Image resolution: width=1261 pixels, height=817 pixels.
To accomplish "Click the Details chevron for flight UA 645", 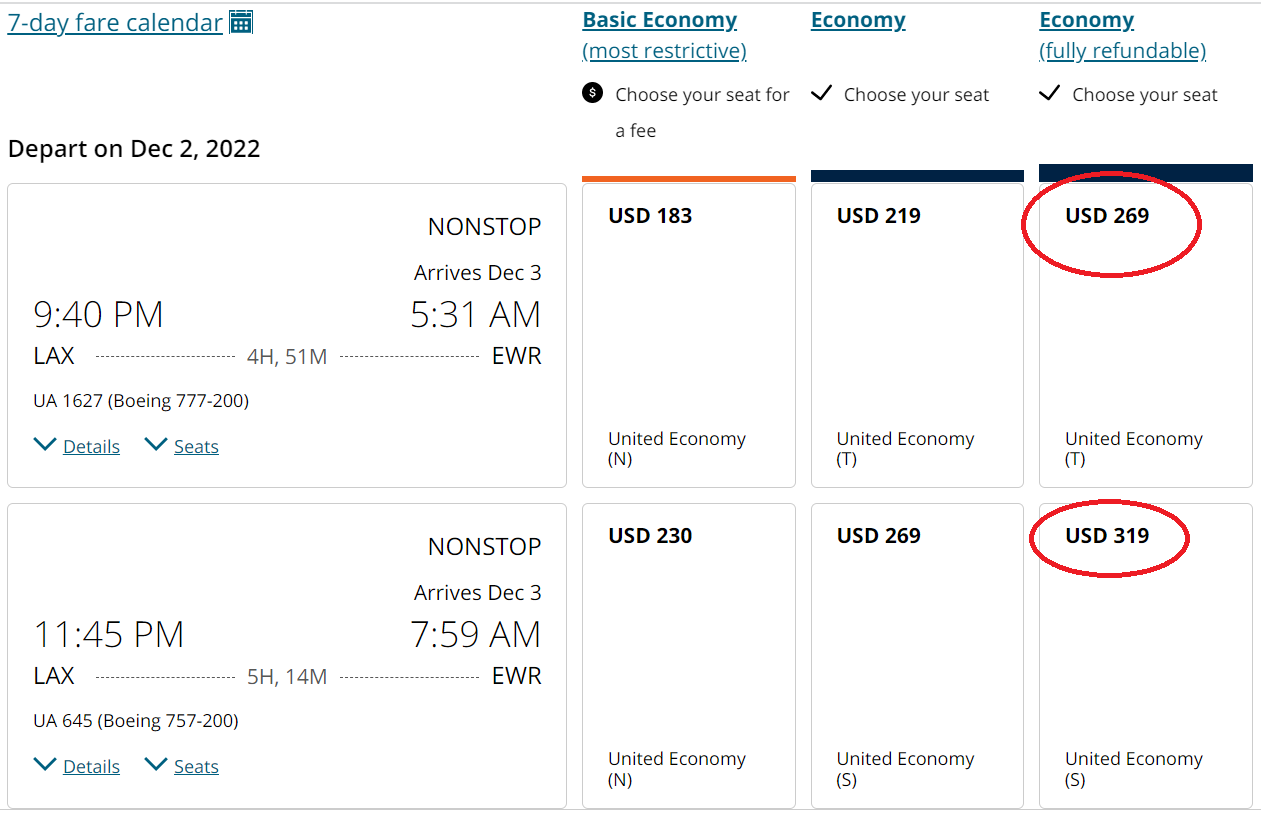I will (x=45, y=764).
